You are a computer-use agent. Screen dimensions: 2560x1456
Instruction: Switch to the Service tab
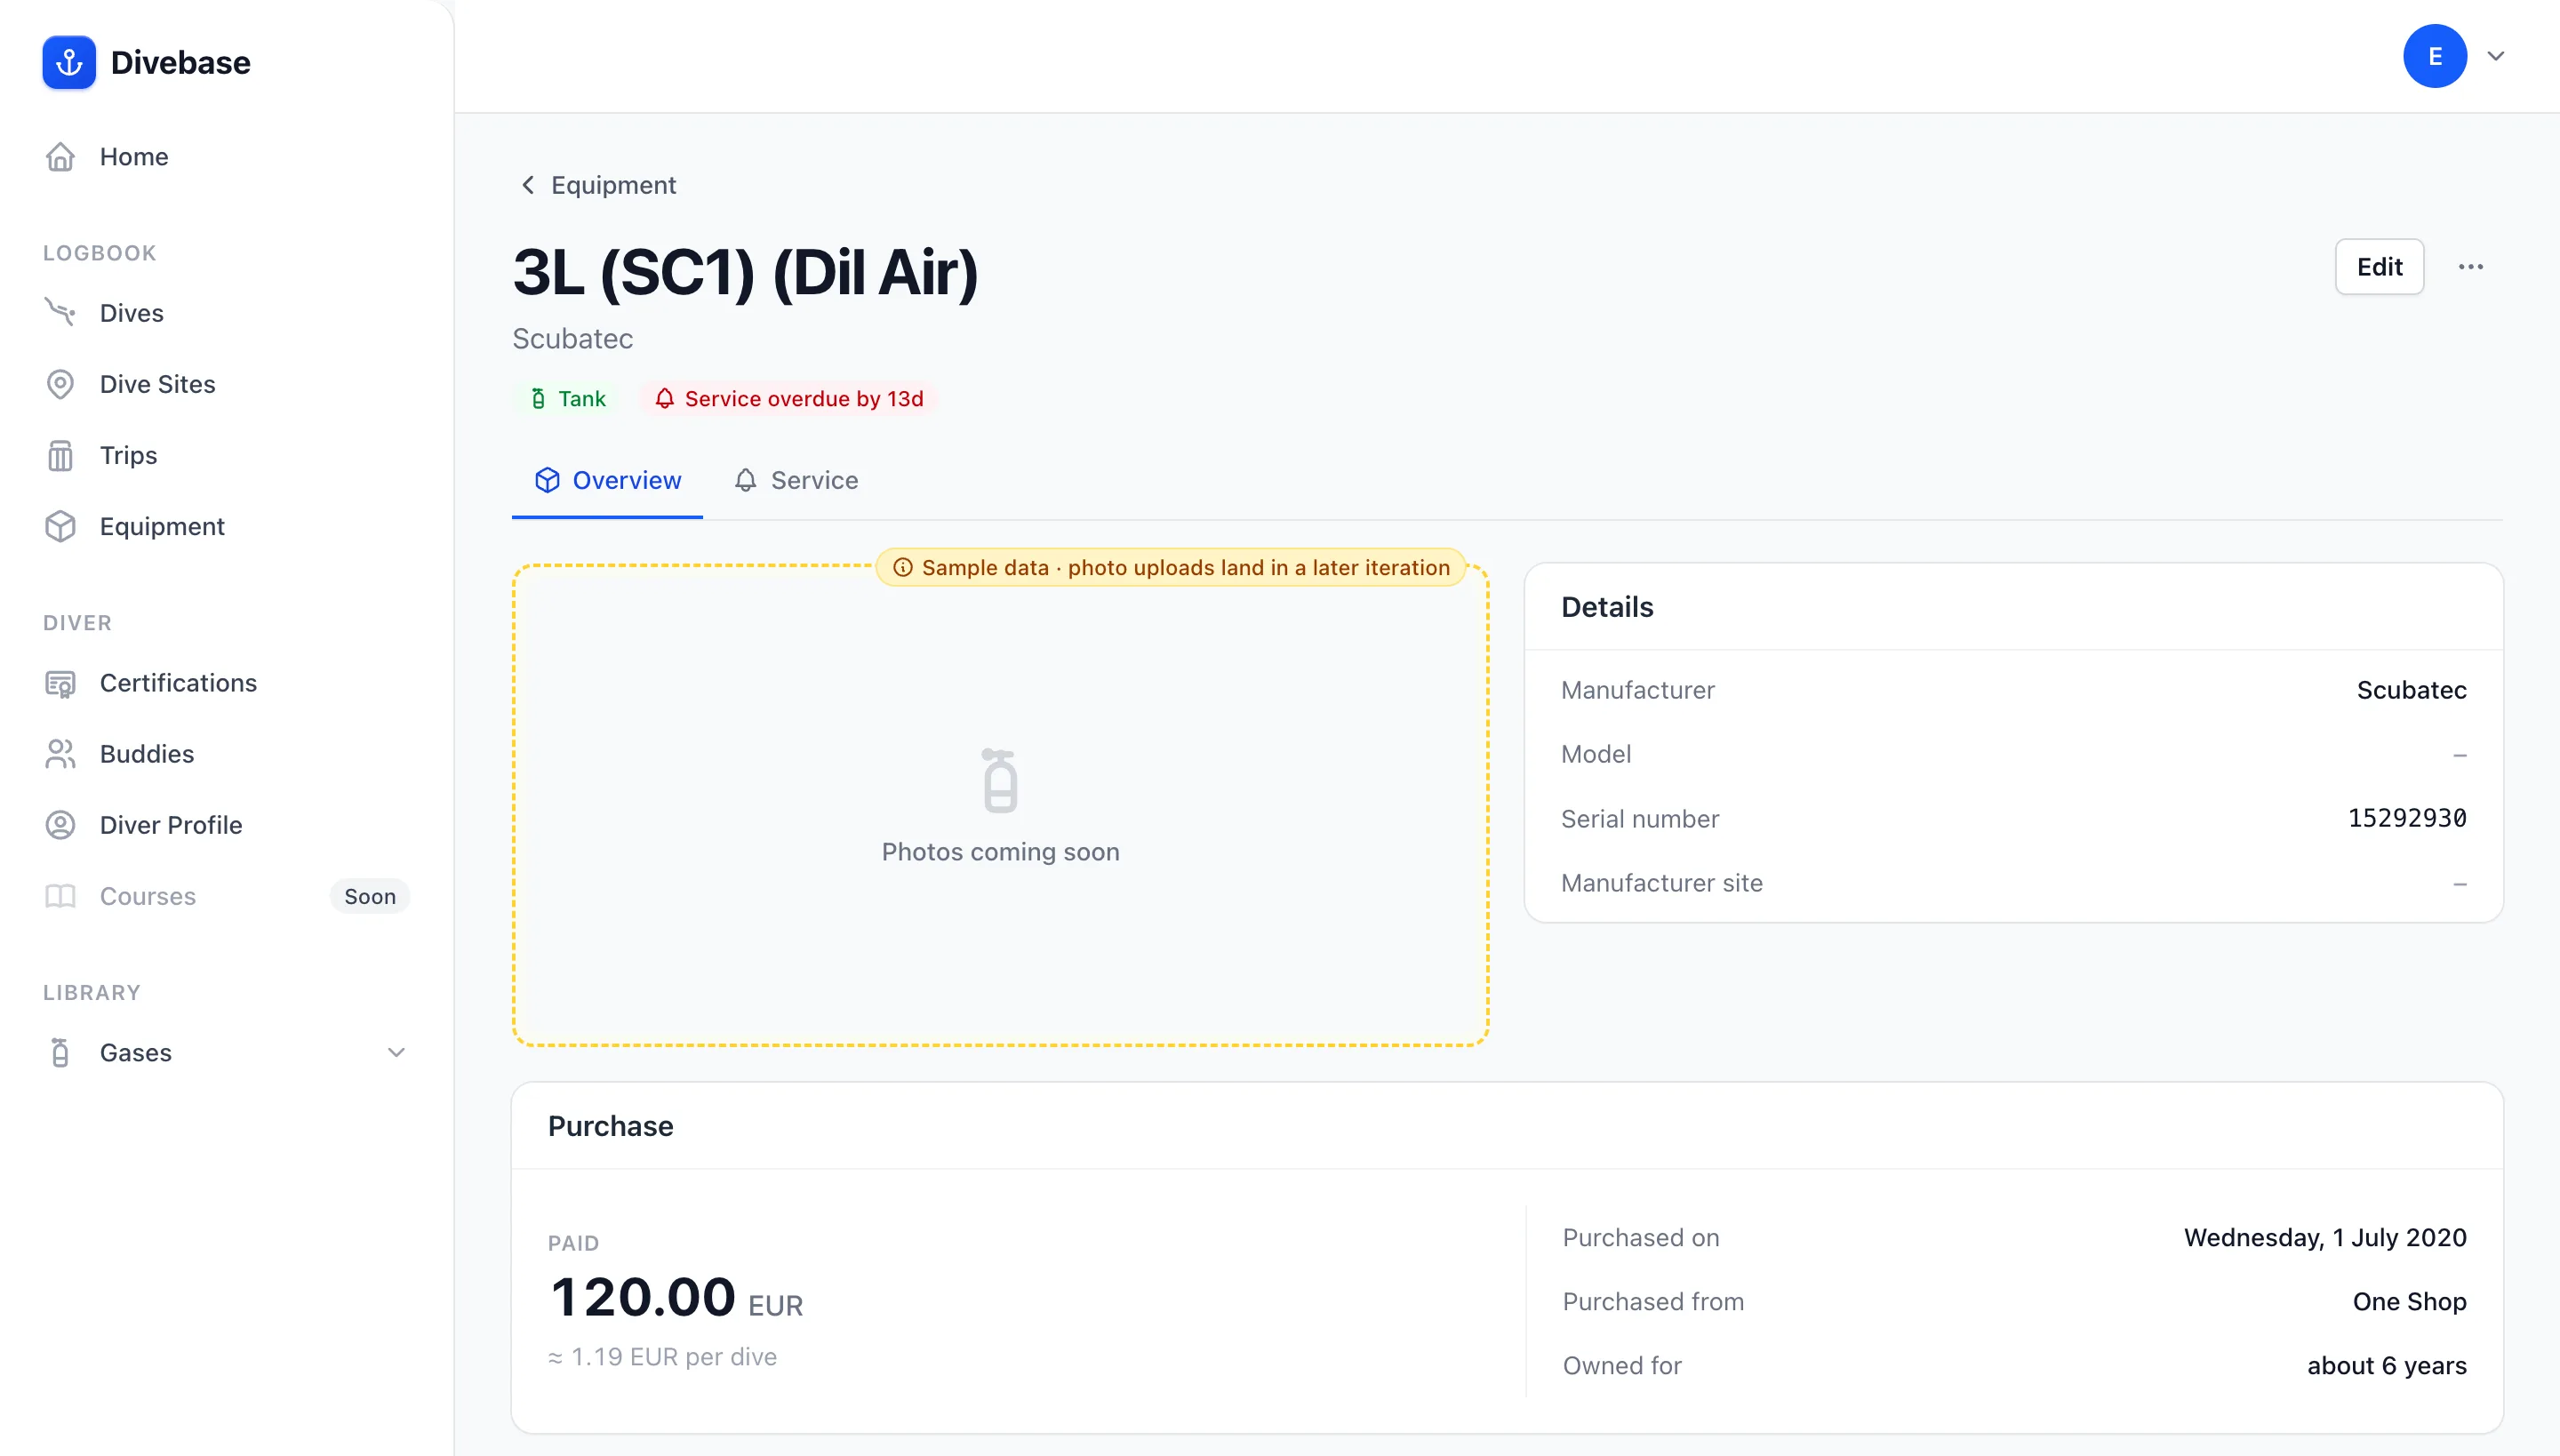pos(796,481)
